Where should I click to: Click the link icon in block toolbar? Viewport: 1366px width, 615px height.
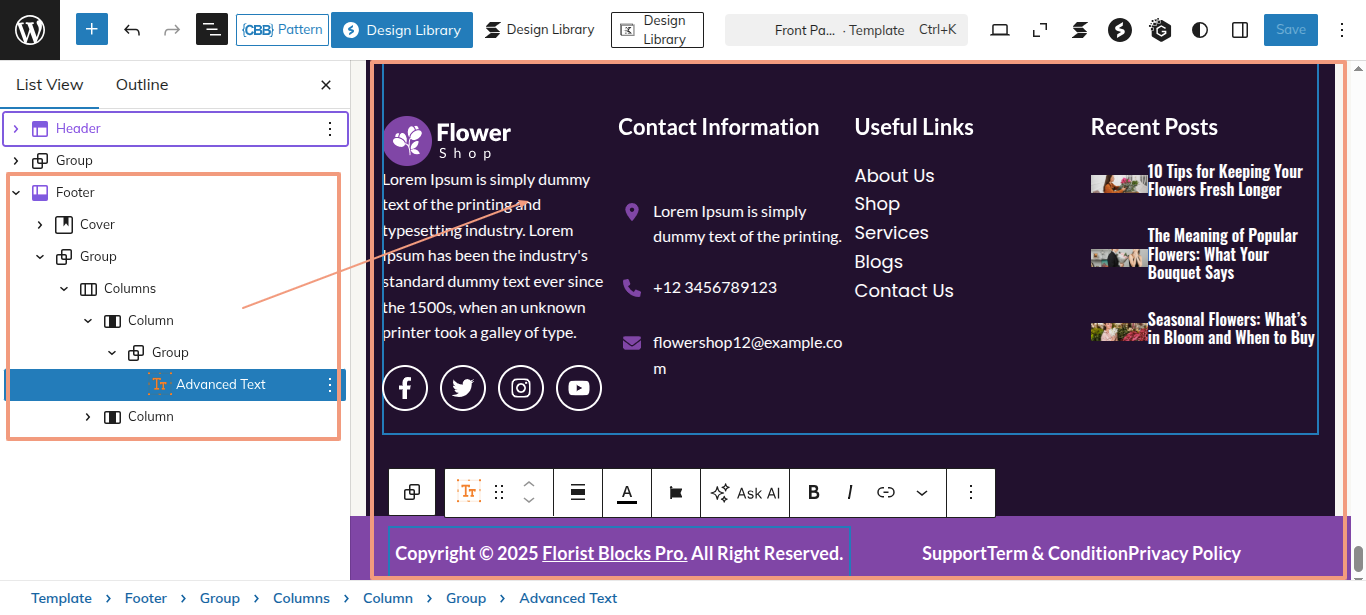[x=885, y=493]
